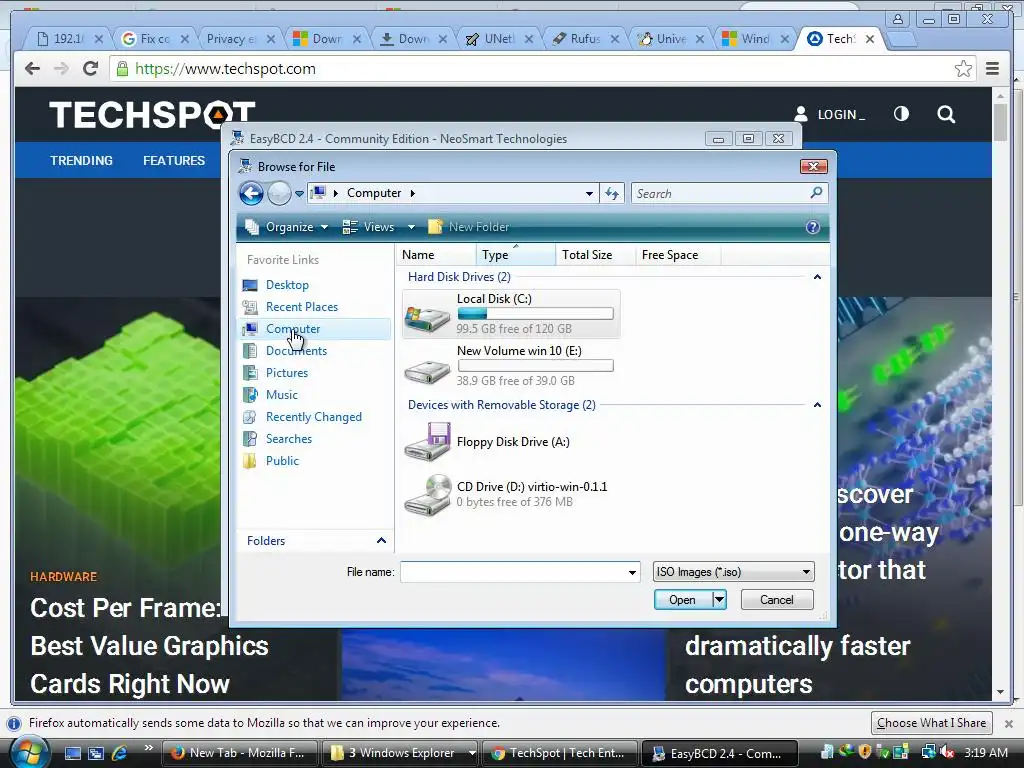1024x768 pixels.
Task: Open 3 Windows Explorer taskbar group
Action: tap(400, 753)
